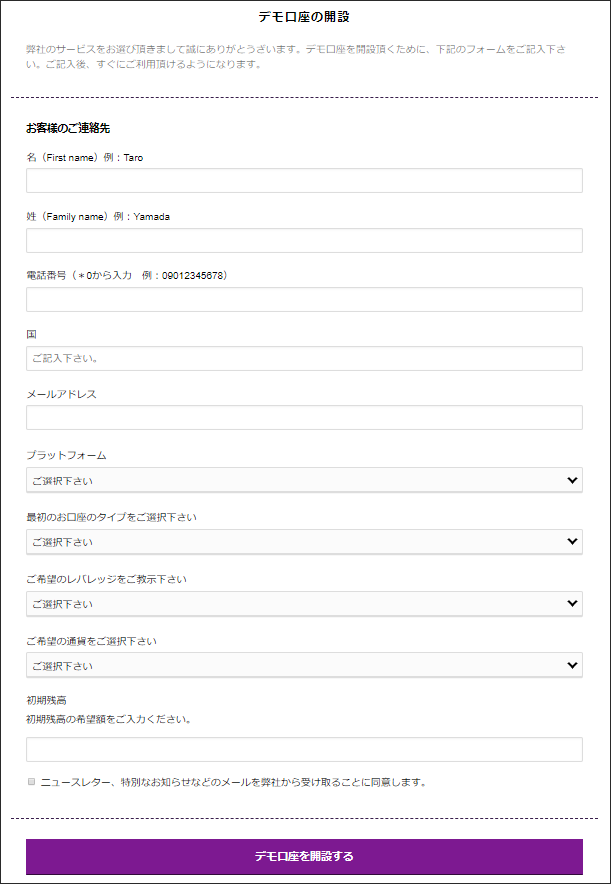Click the chevron arrow of currency select
611x884 pixels.
coord(572,666)
